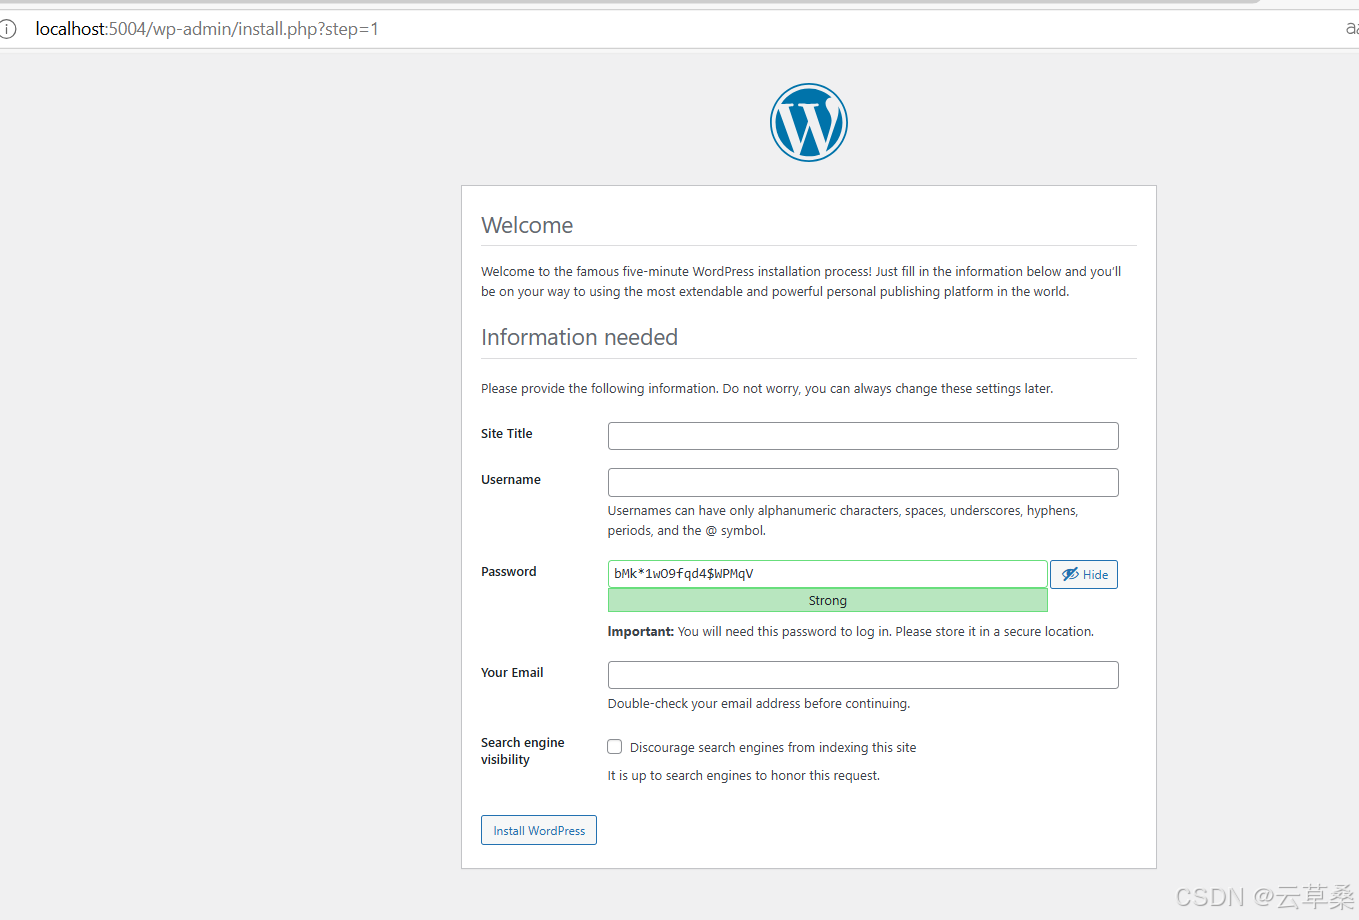Click the Strong password strength indicator

[827, 600]
